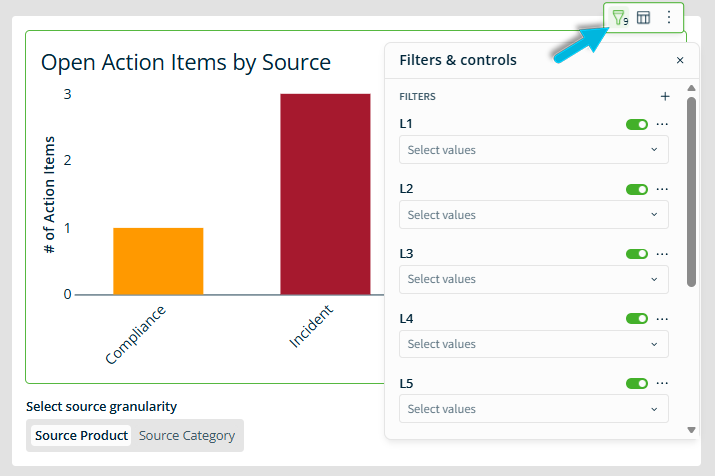Switch to Source Category granularity

click(187, 436)
